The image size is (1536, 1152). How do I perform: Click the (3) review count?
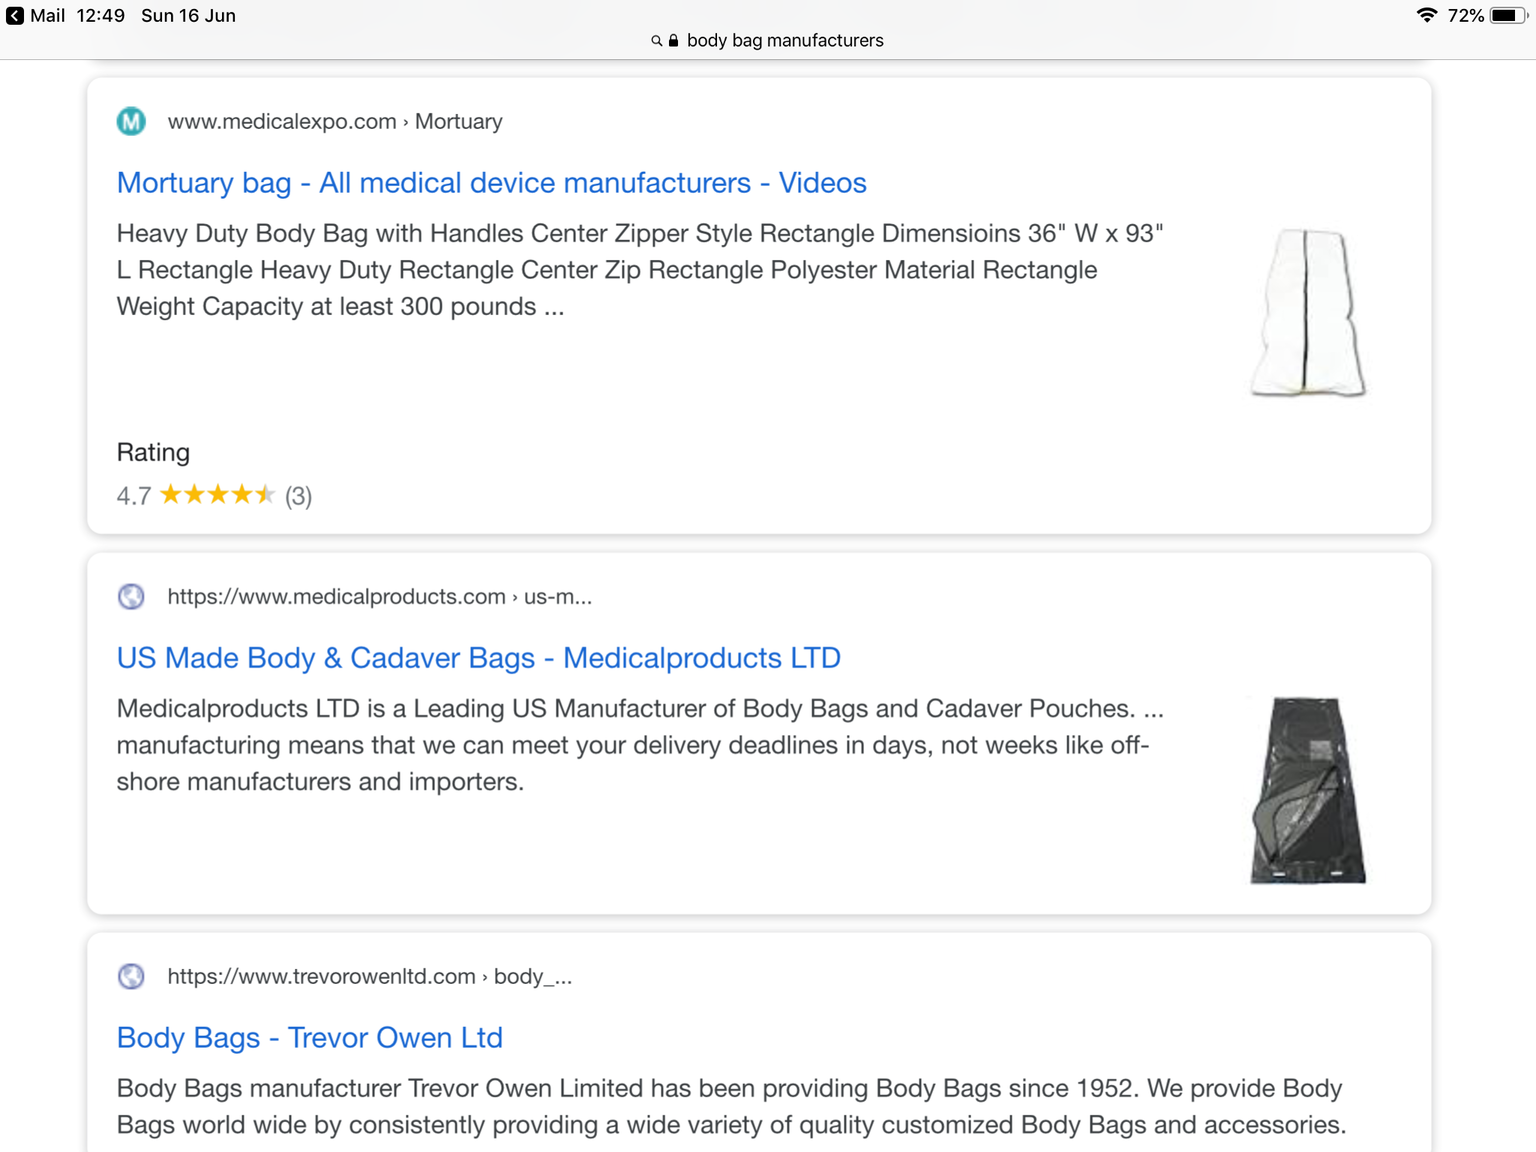click(298, 496)
